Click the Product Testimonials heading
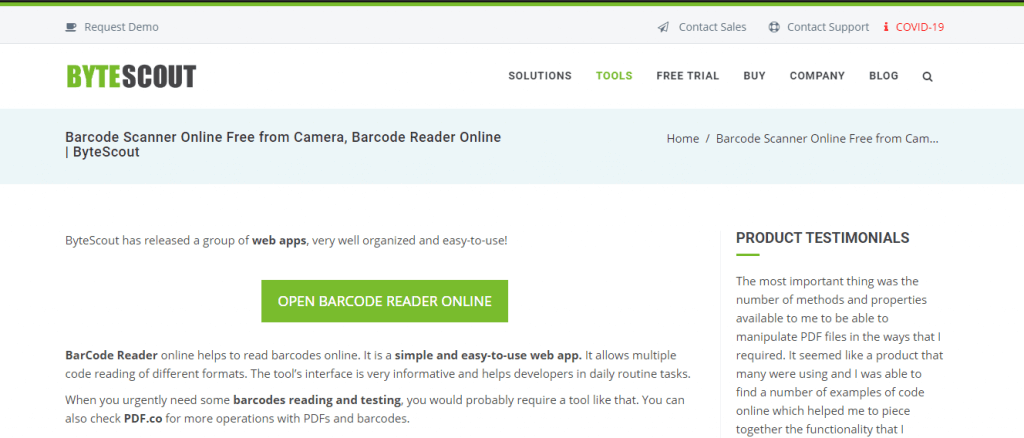 pyautogui.click(x=822, y=238)
